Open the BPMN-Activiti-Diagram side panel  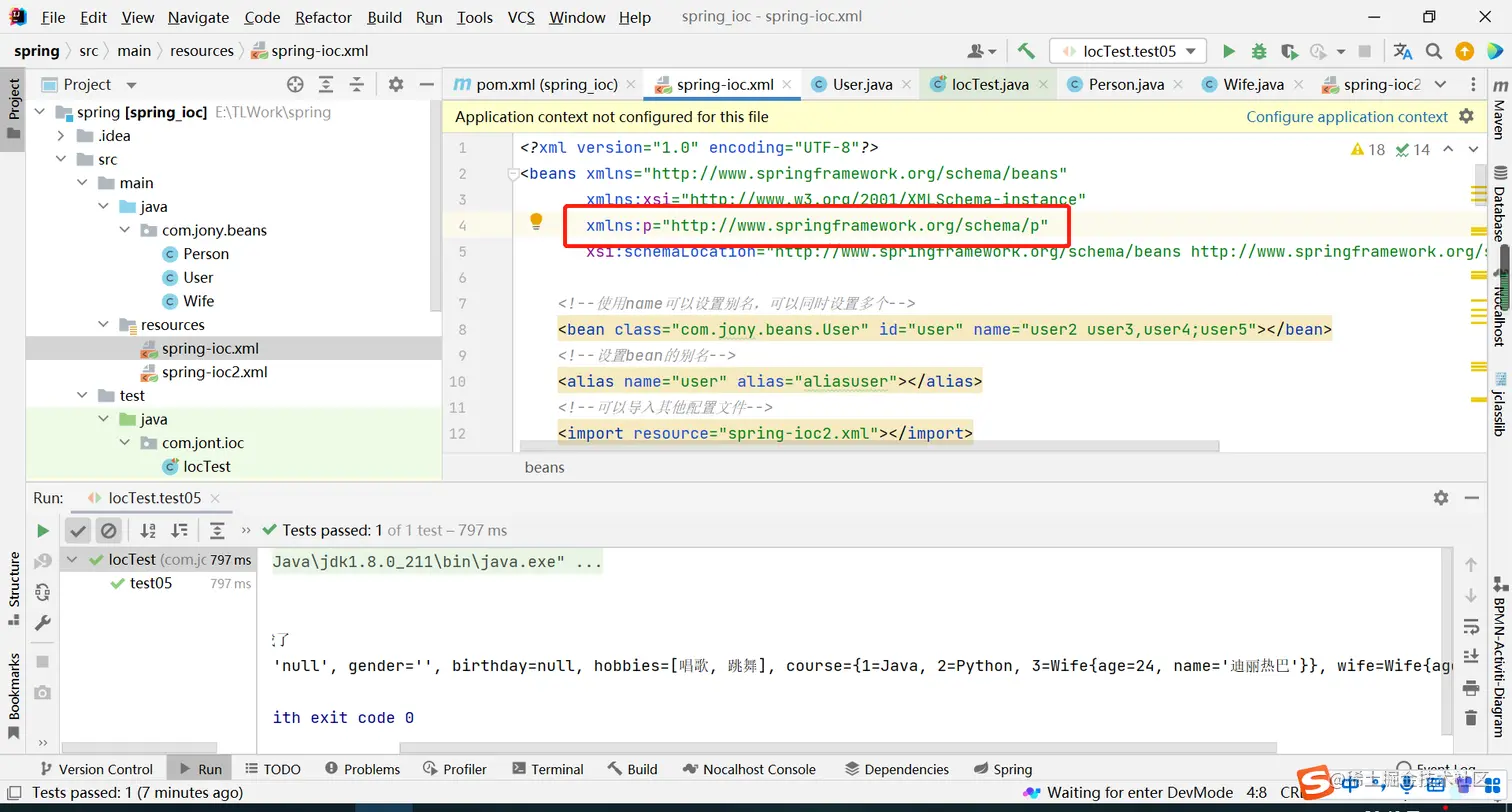(x=1499, y=658)
